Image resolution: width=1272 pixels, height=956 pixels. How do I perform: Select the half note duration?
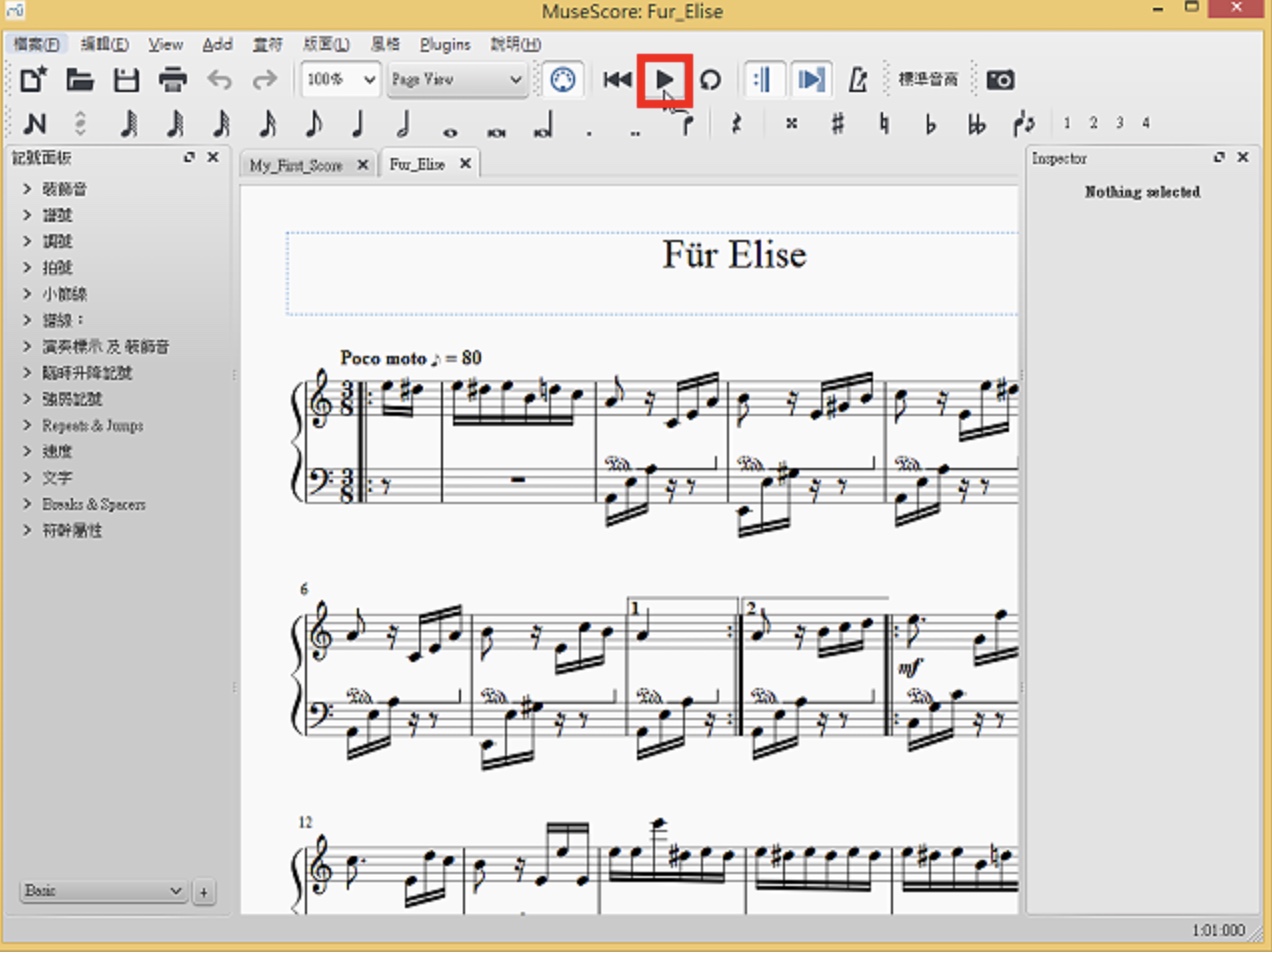click(x=404, y=123)
